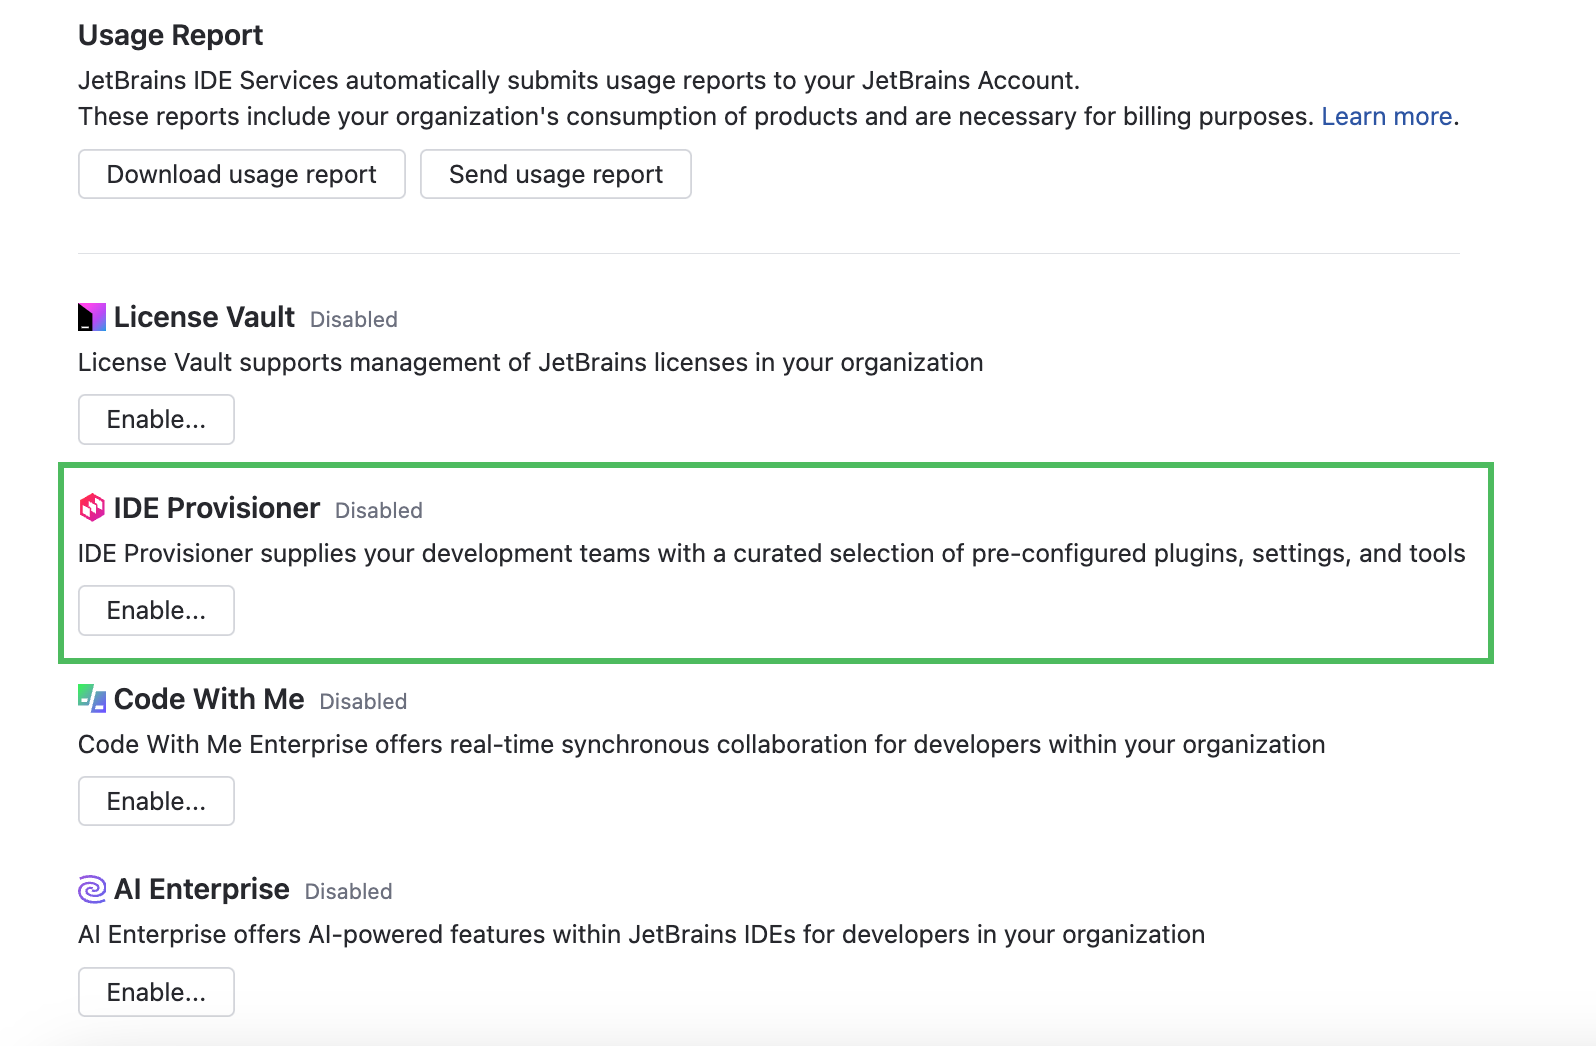Download the usage report
The width and height of the screenshot is (1596, 1046).
[x=241, y=174]
